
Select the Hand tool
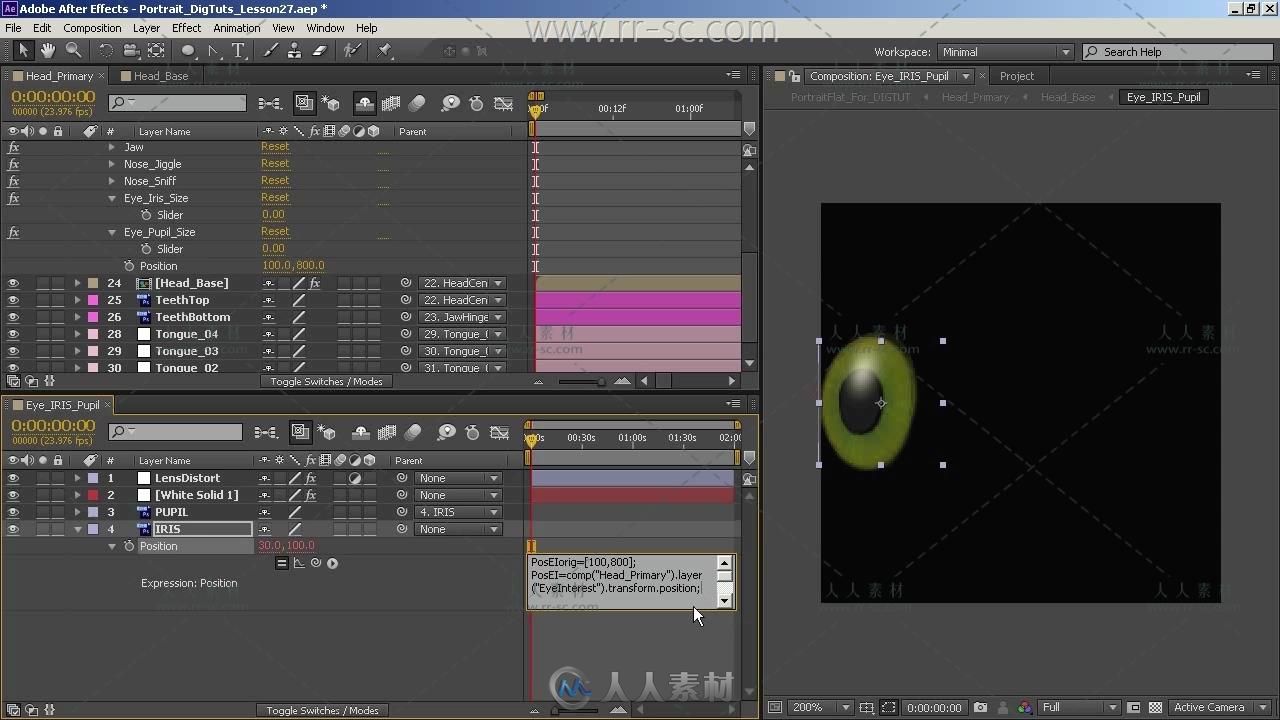coord(48,51)
